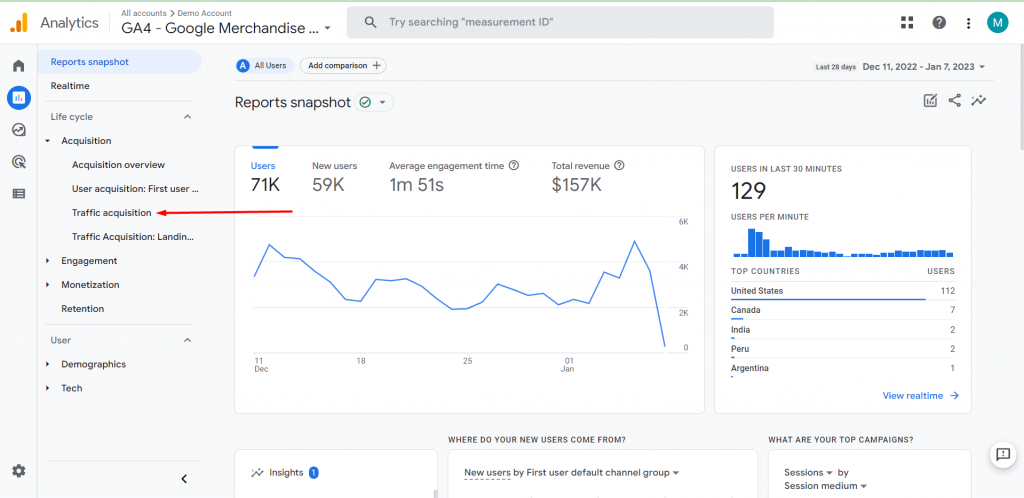Image resolution: width=1024 pixels, height=498 pixels.
Task: Open the property selector dropdown arrow
Action: click(327, 29)
